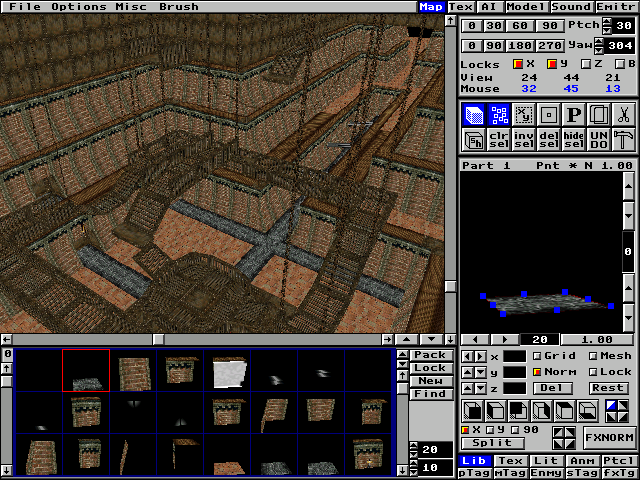This screenshot has height=480, width=640.
Task: Activate the bold P tool icon
Action: pos(573,115)
